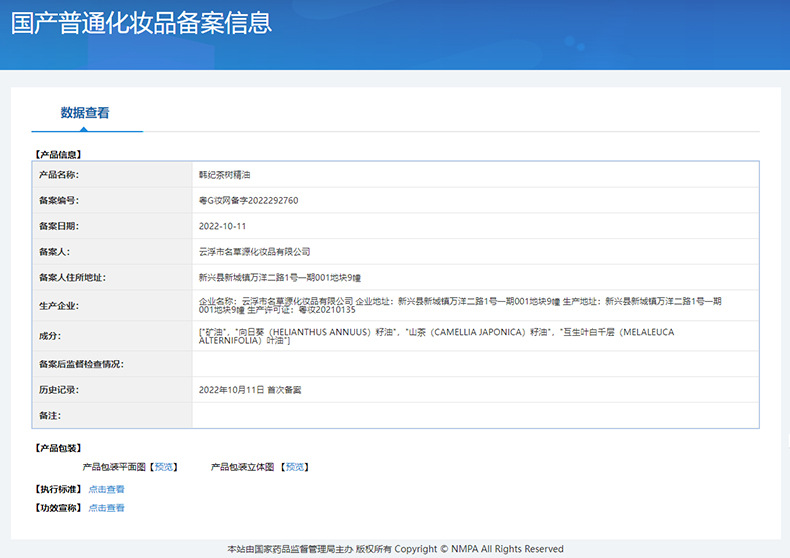This screenshot has height=558, width=790.
Task: Open the 数据查看 tab
Action: [x=85, y=113]
